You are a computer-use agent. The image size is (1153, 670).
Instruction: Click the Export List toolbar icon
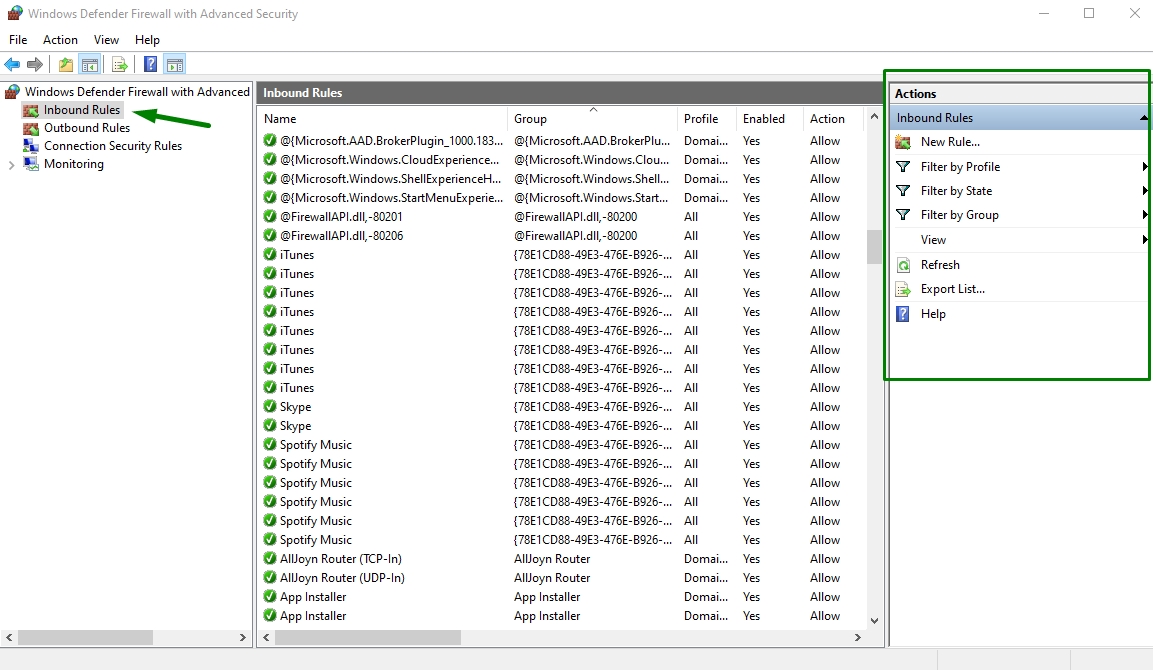point(119,65)
